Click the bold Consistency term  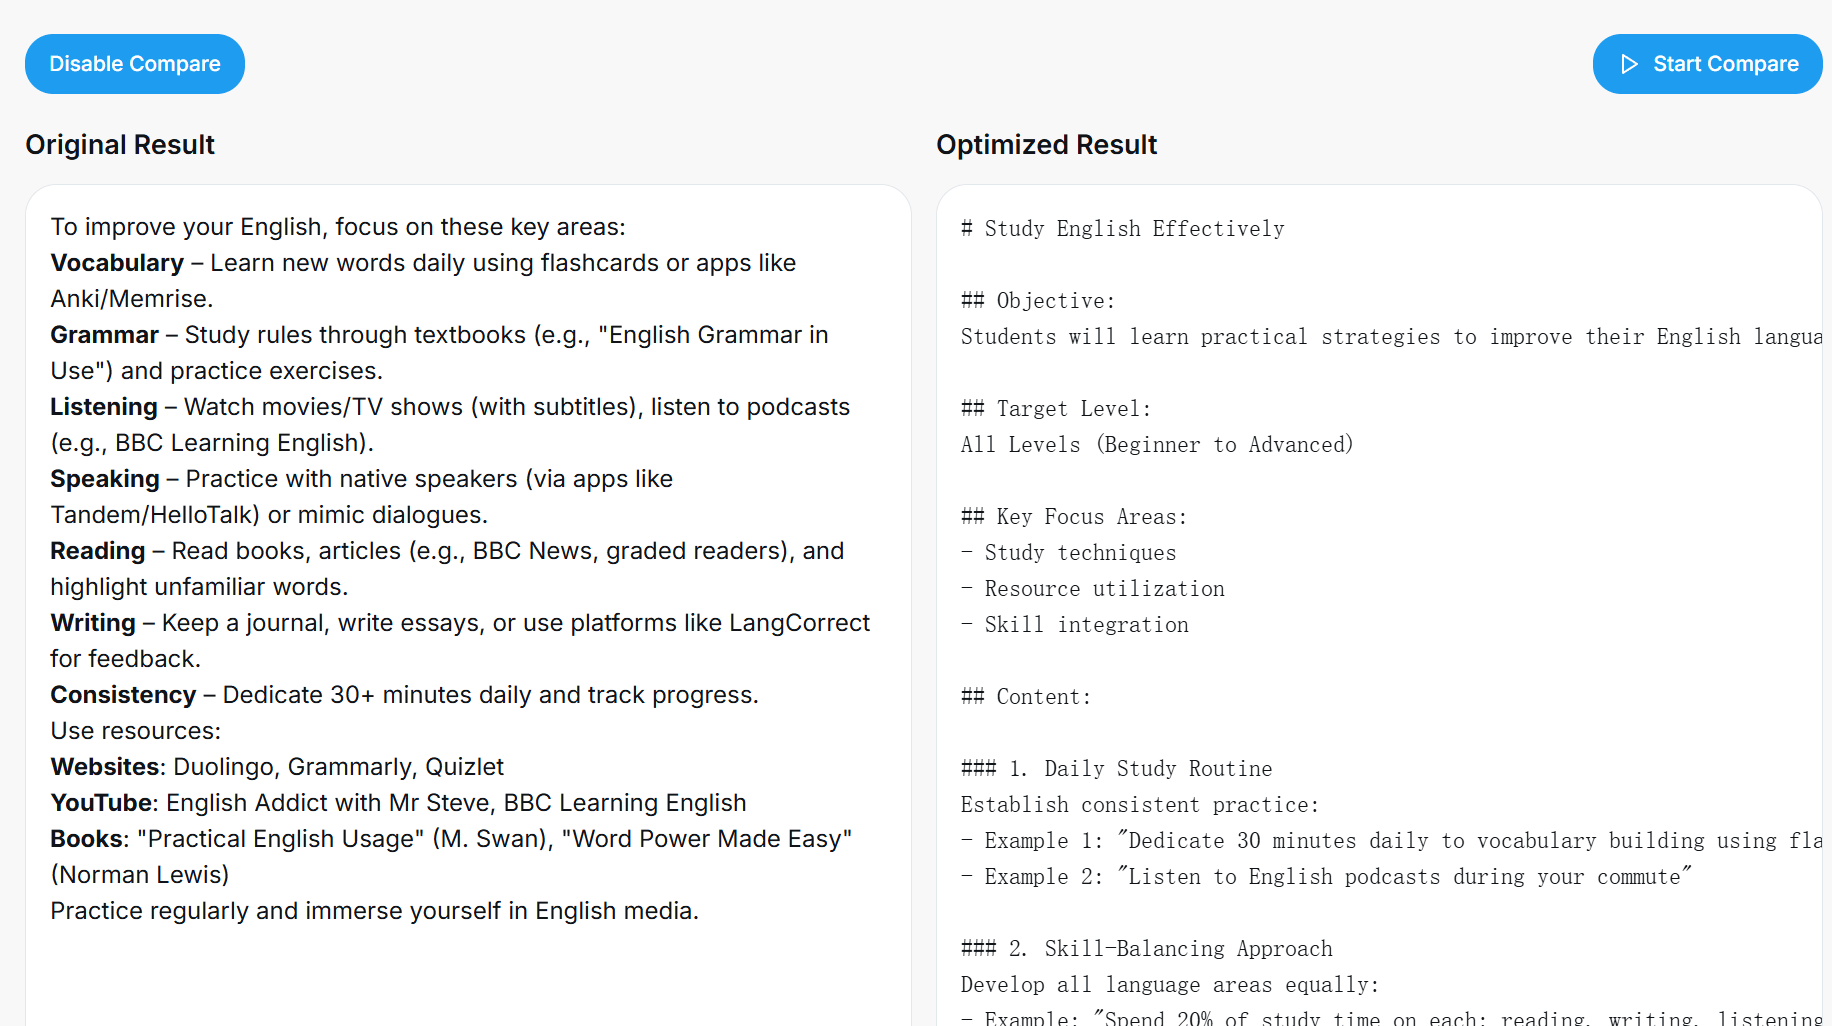click(123, 695)
